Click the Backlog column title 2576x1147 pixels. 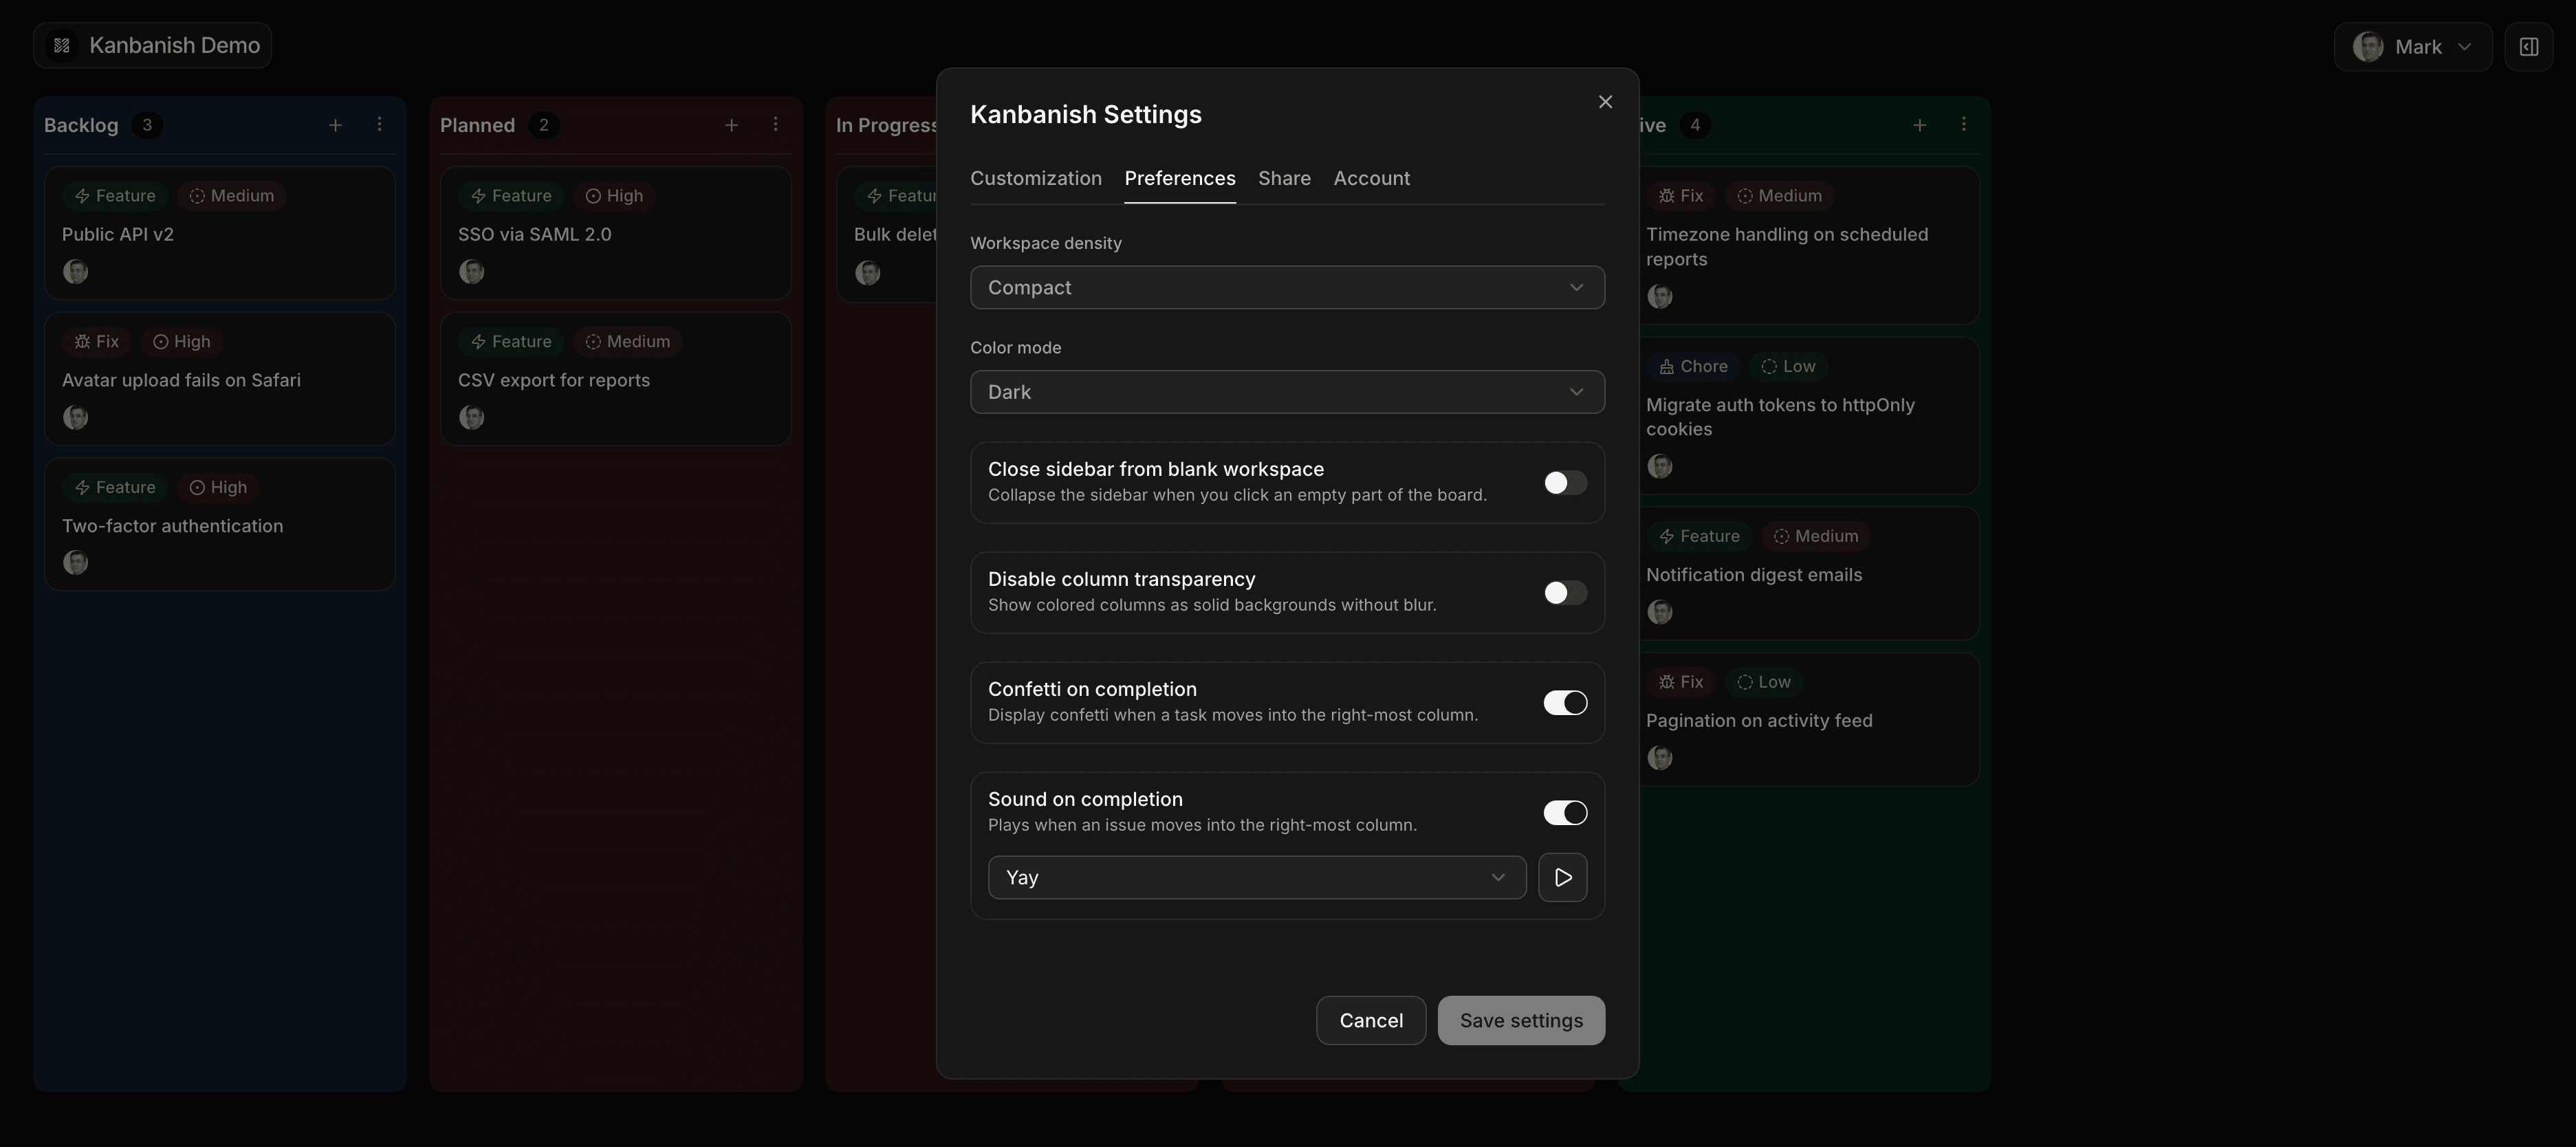(x=81, y=125)
